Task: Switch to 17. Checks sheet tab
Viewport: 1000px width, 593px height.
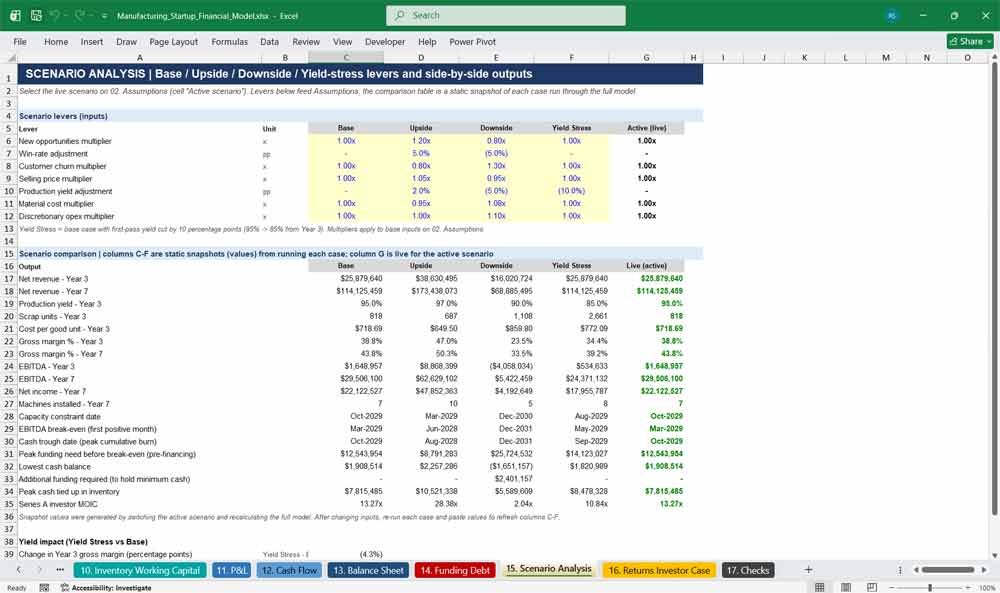Action: point(748,571)
